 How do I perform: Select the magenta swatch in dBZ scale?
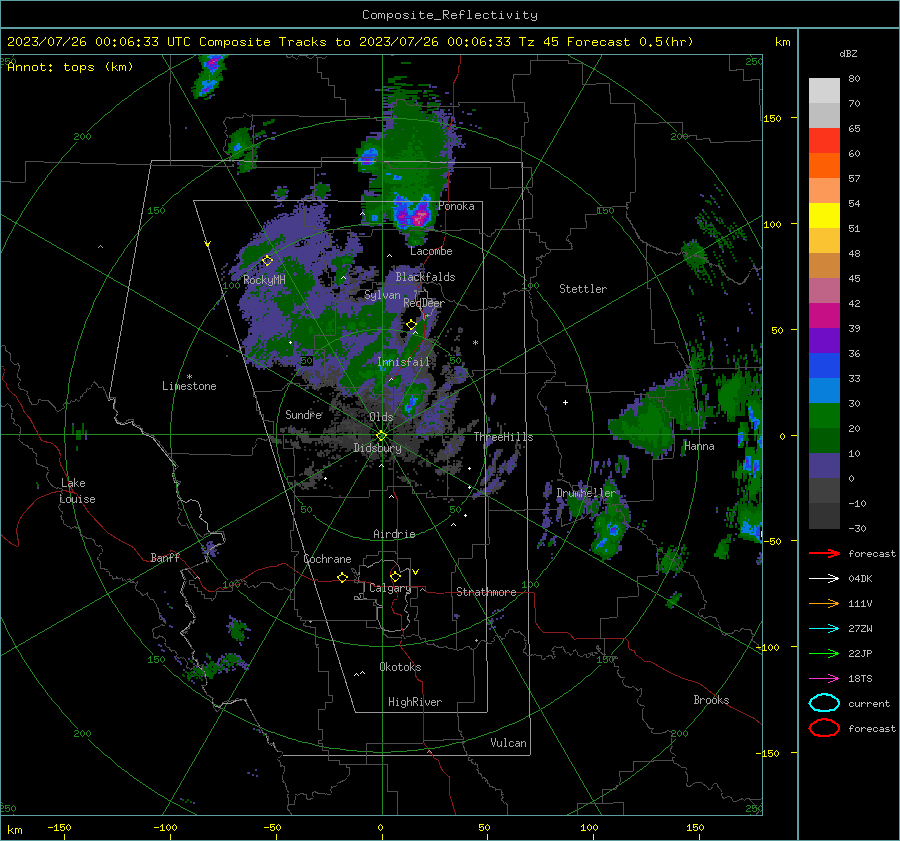pyautogui.click(x=824, y=315)
